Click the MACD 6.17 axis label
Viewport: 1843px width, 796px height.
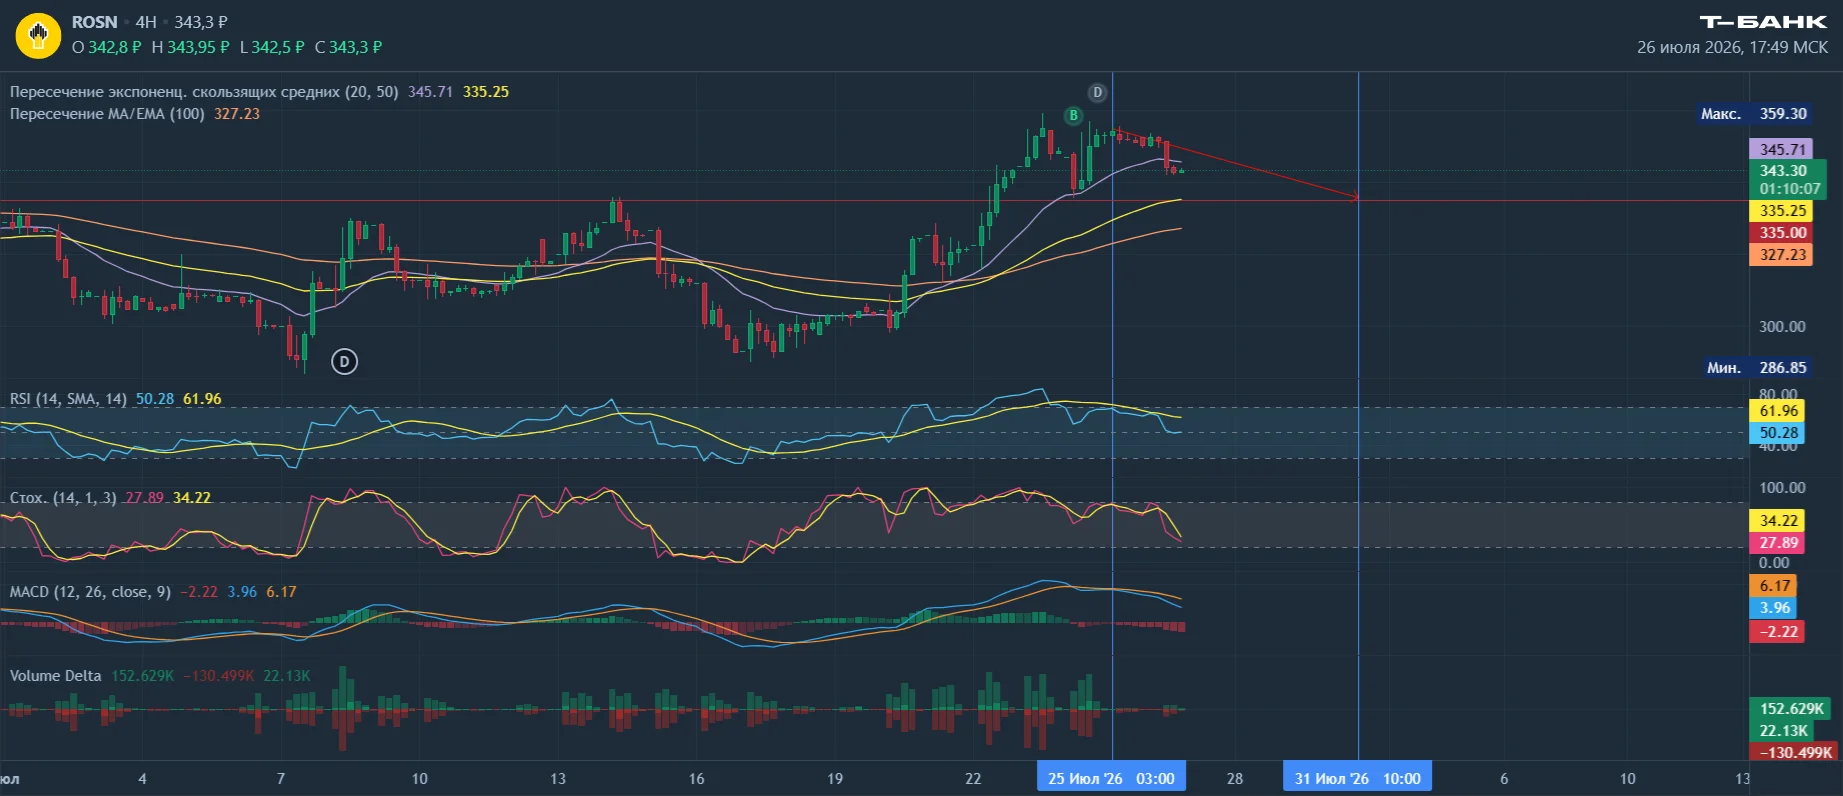pyautogui.click(x=1774, y=586)
